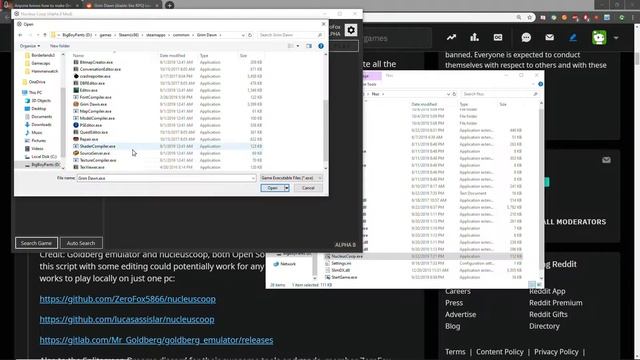The image size is (640, 360).
Task: Select Editor.exe in the file list
Action: point(89,90)
